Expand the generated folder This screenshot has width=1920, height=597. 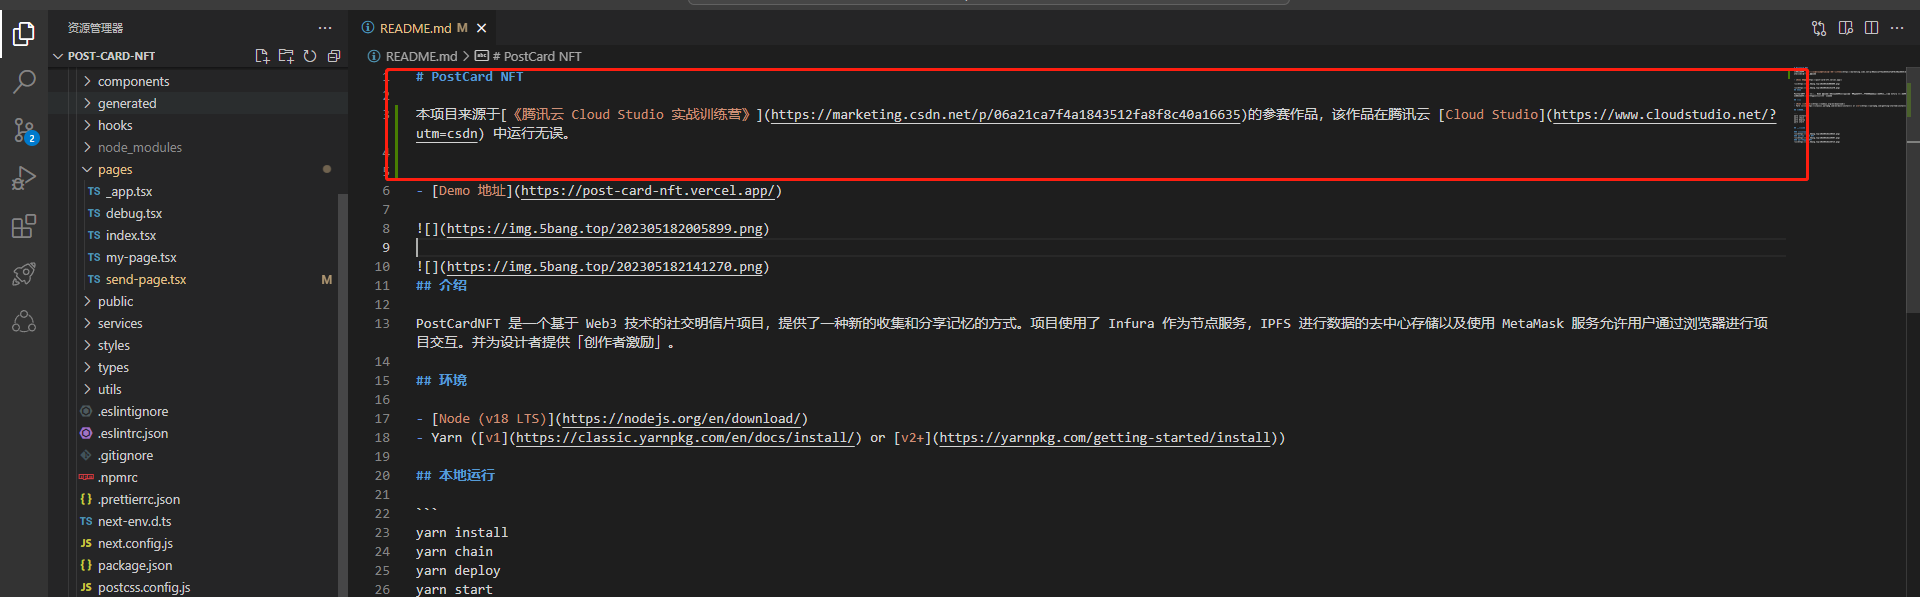pyautogui.click(x=127, y=103)
